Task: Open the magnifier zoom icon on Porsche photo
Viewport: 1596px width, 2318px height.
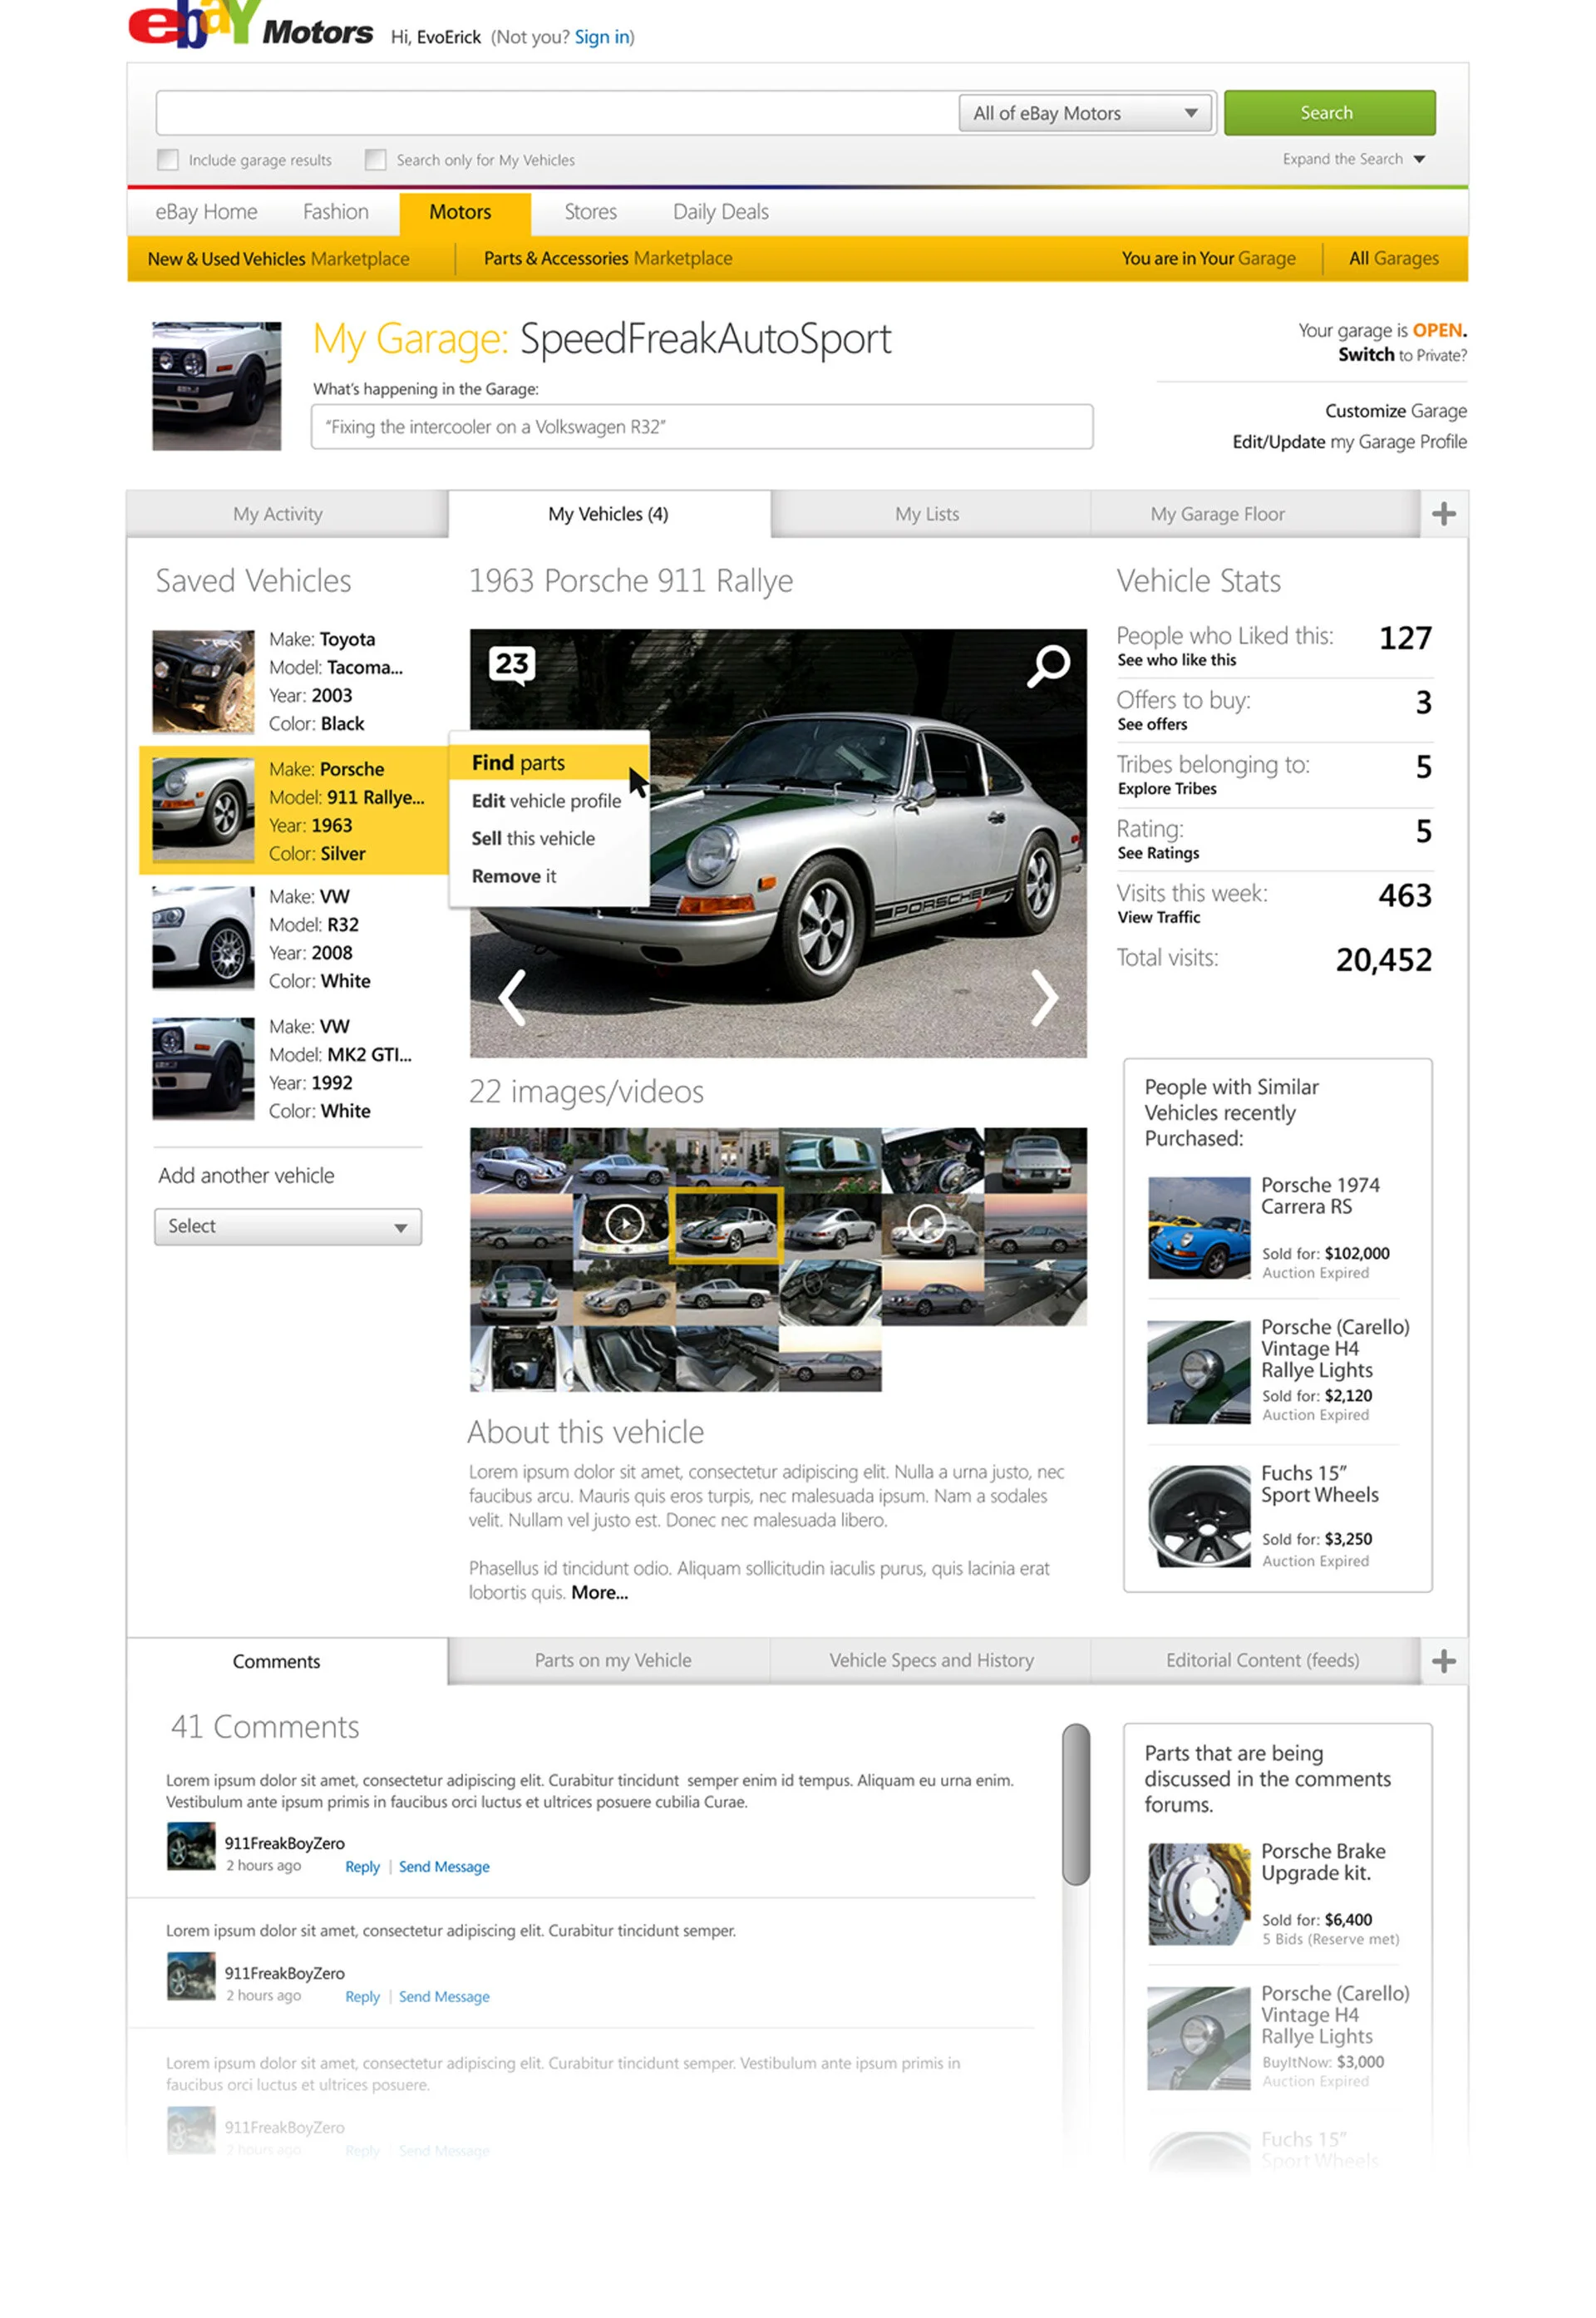Action: pos(1048,666)
